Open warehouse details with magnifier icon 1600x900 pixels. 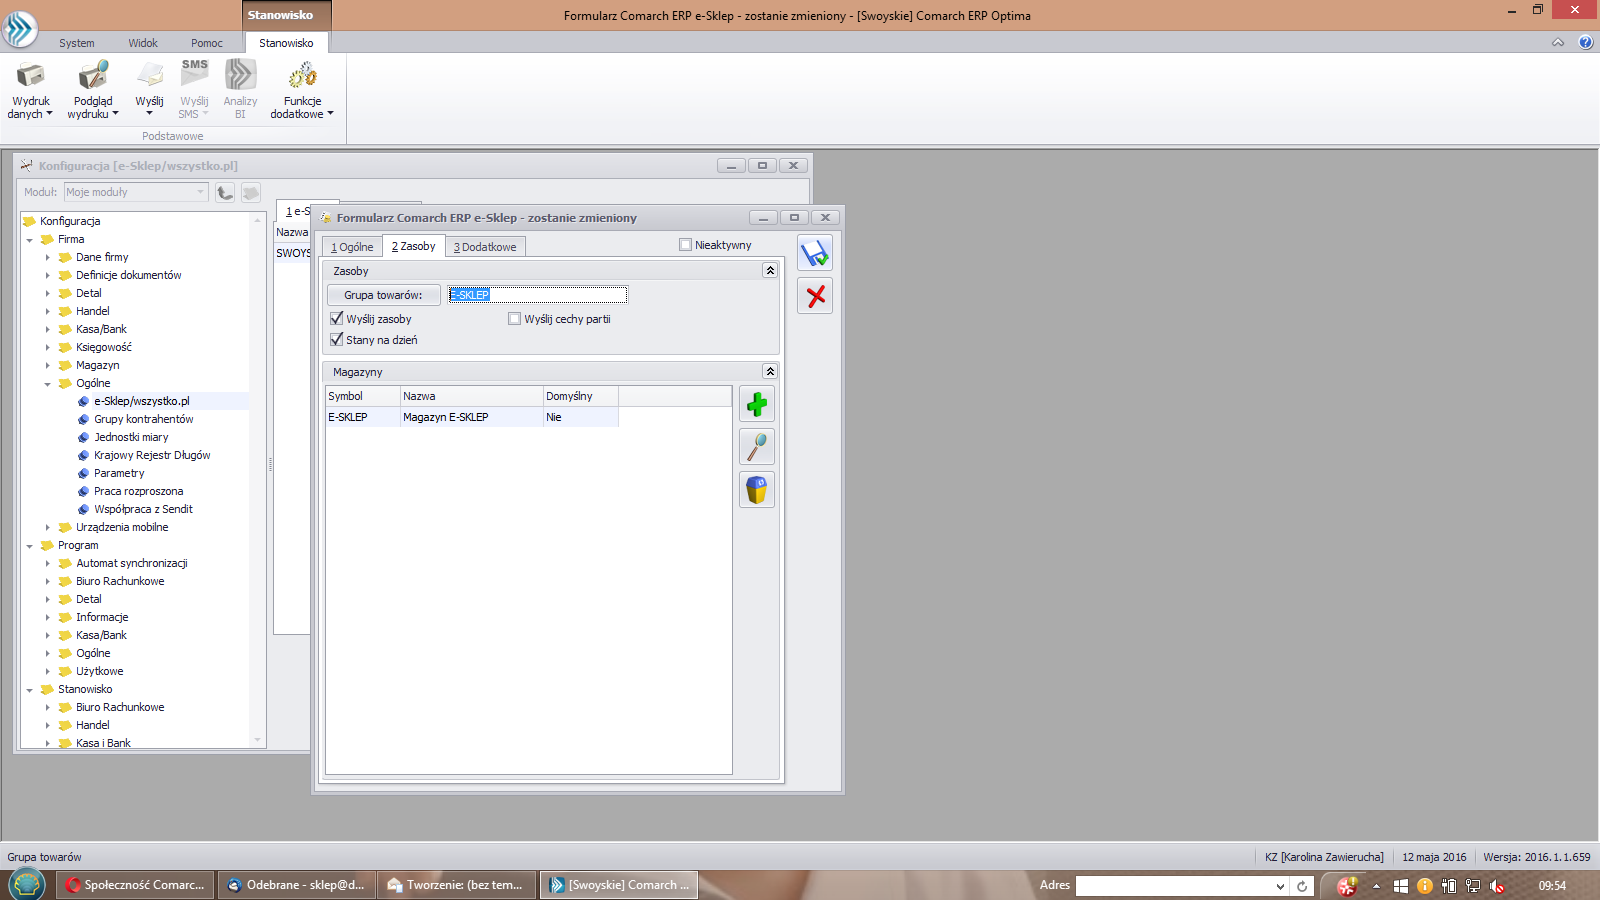click(757, 447)
